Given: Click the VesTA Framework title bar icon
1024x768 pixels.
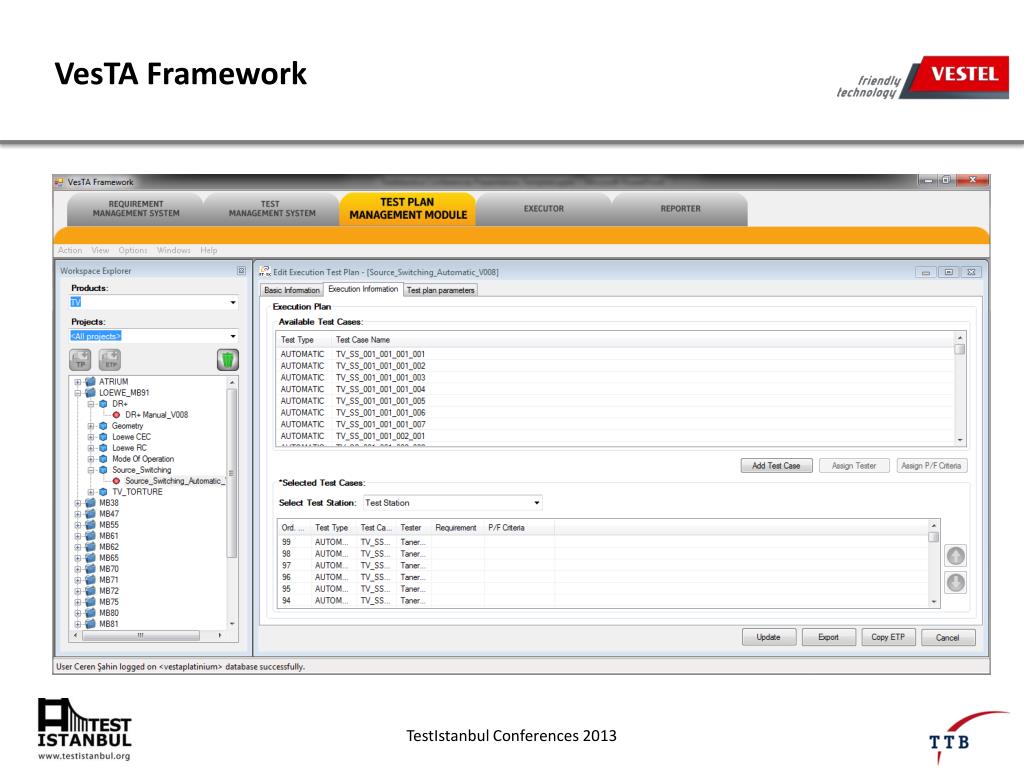Looking at the screenshot, I should (x=59, y=182).
